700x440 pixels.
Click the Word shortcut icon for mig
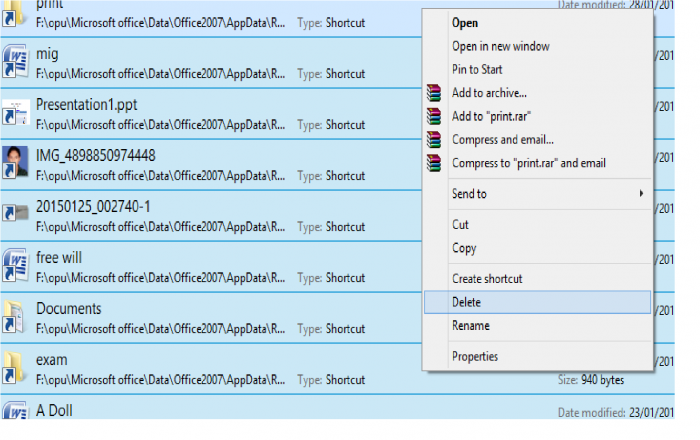(x=15, y=62)
